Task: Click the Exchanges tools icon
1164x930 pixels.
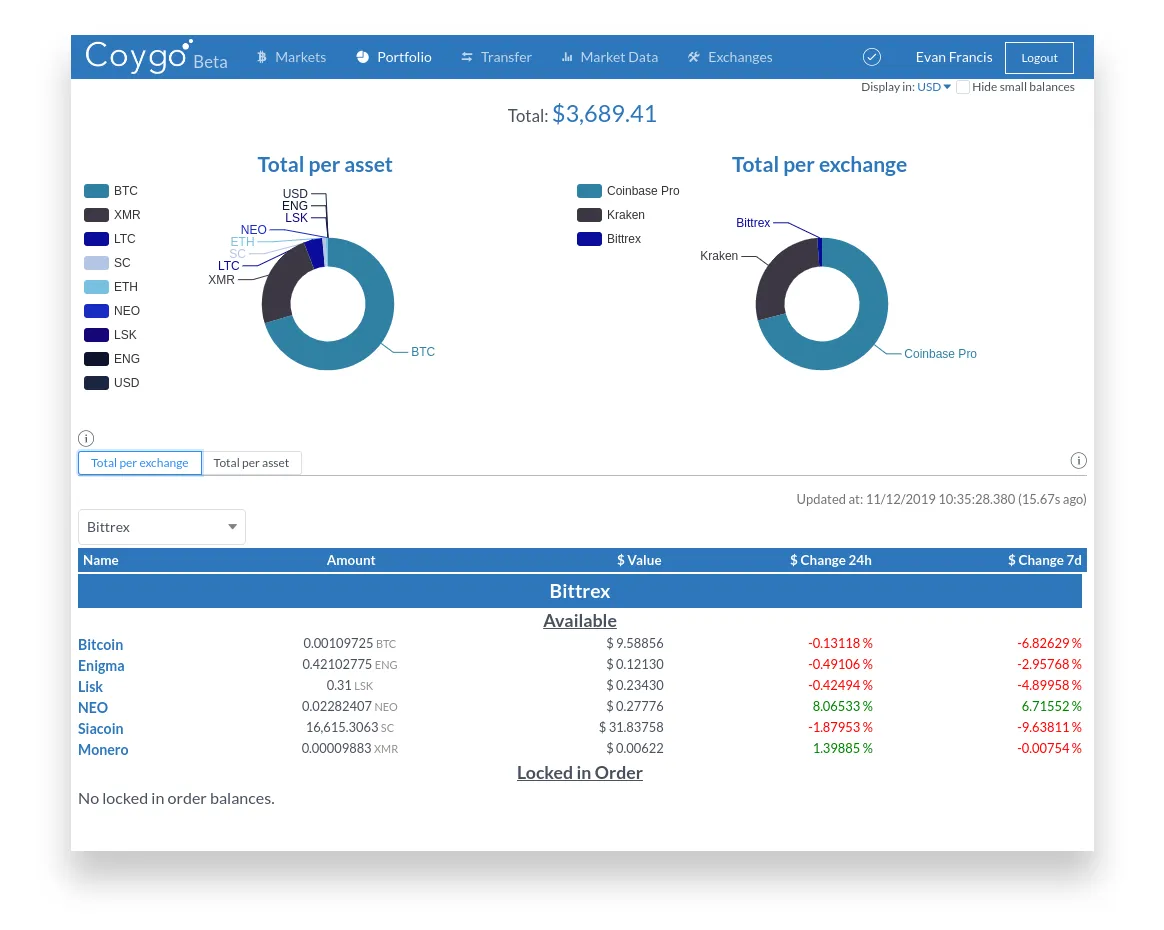Action: point(693,57)
